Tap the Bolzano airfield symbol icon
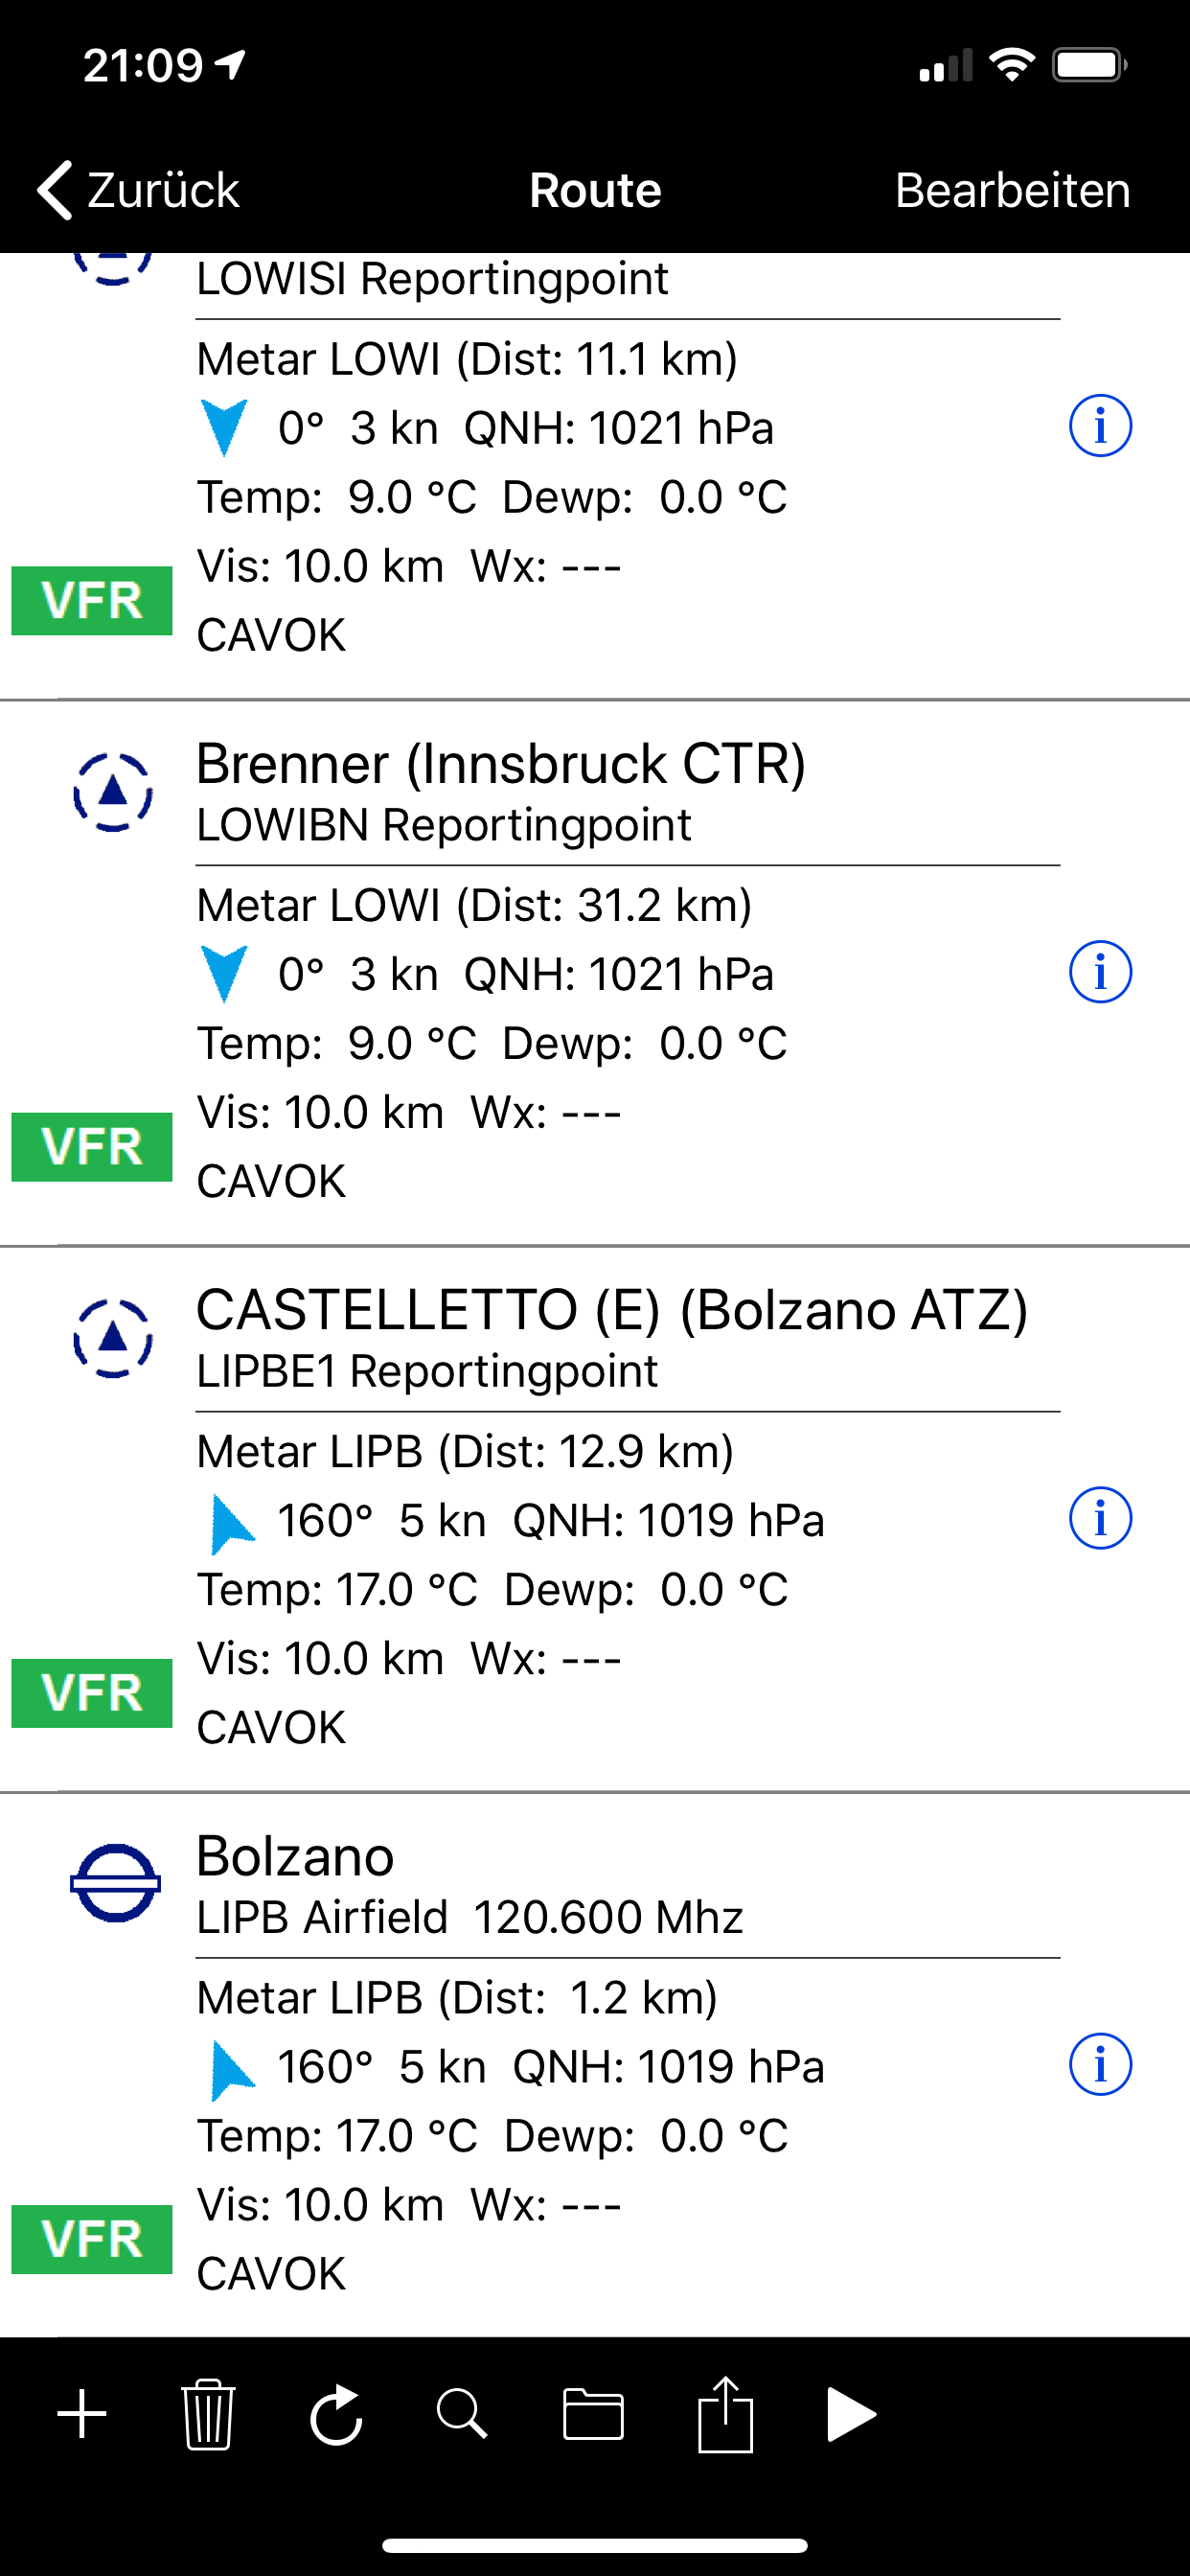The width and height of the screenshot is (1190, 2576). click(x=114, y=1884)
